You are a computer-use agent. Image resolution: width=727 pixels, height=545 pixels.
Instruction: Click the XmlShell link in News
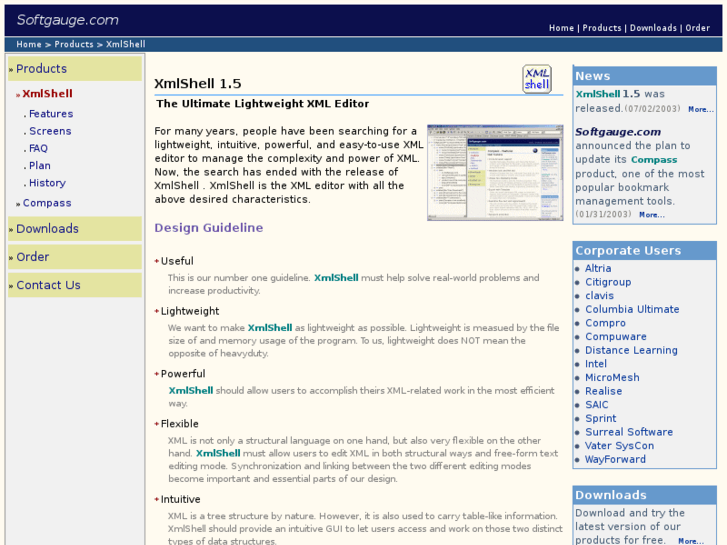click(598, 94)
